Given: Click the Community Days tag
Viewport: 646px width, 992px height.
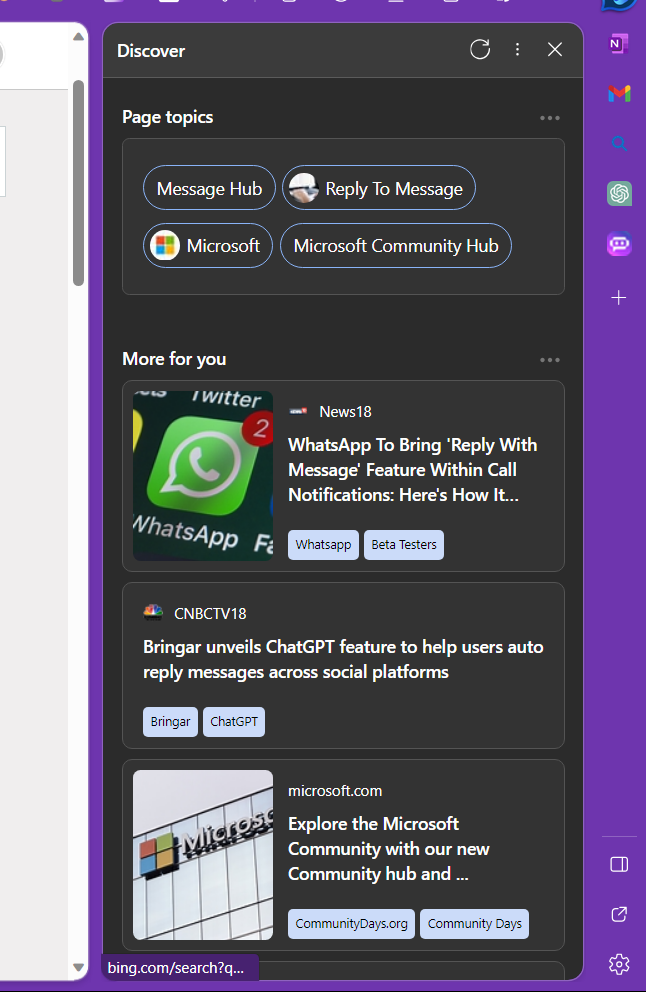Looking at the screenshot, I should point(475,924).
